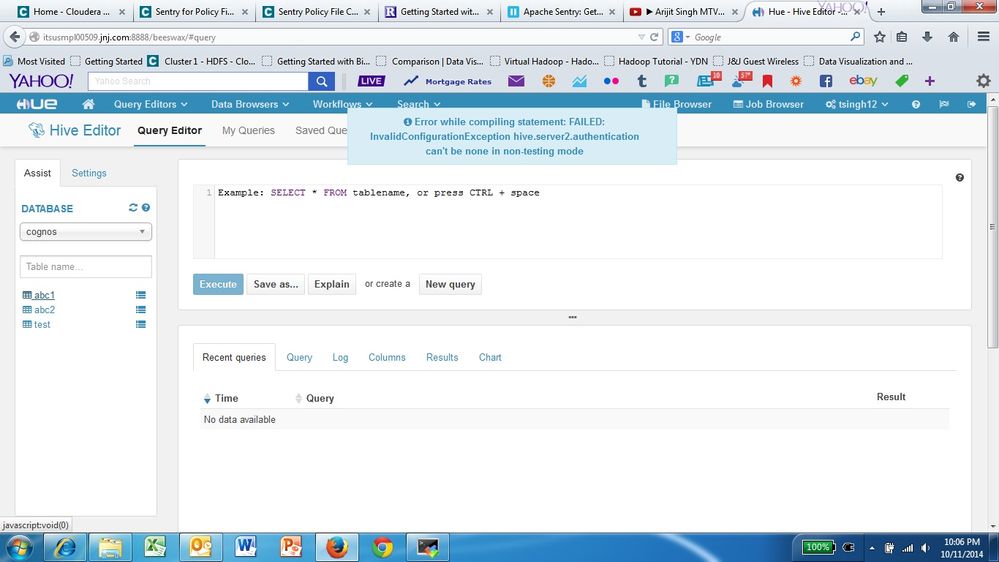Open the Chart tab
999x562 pixels.
click(x=490, y=357)
